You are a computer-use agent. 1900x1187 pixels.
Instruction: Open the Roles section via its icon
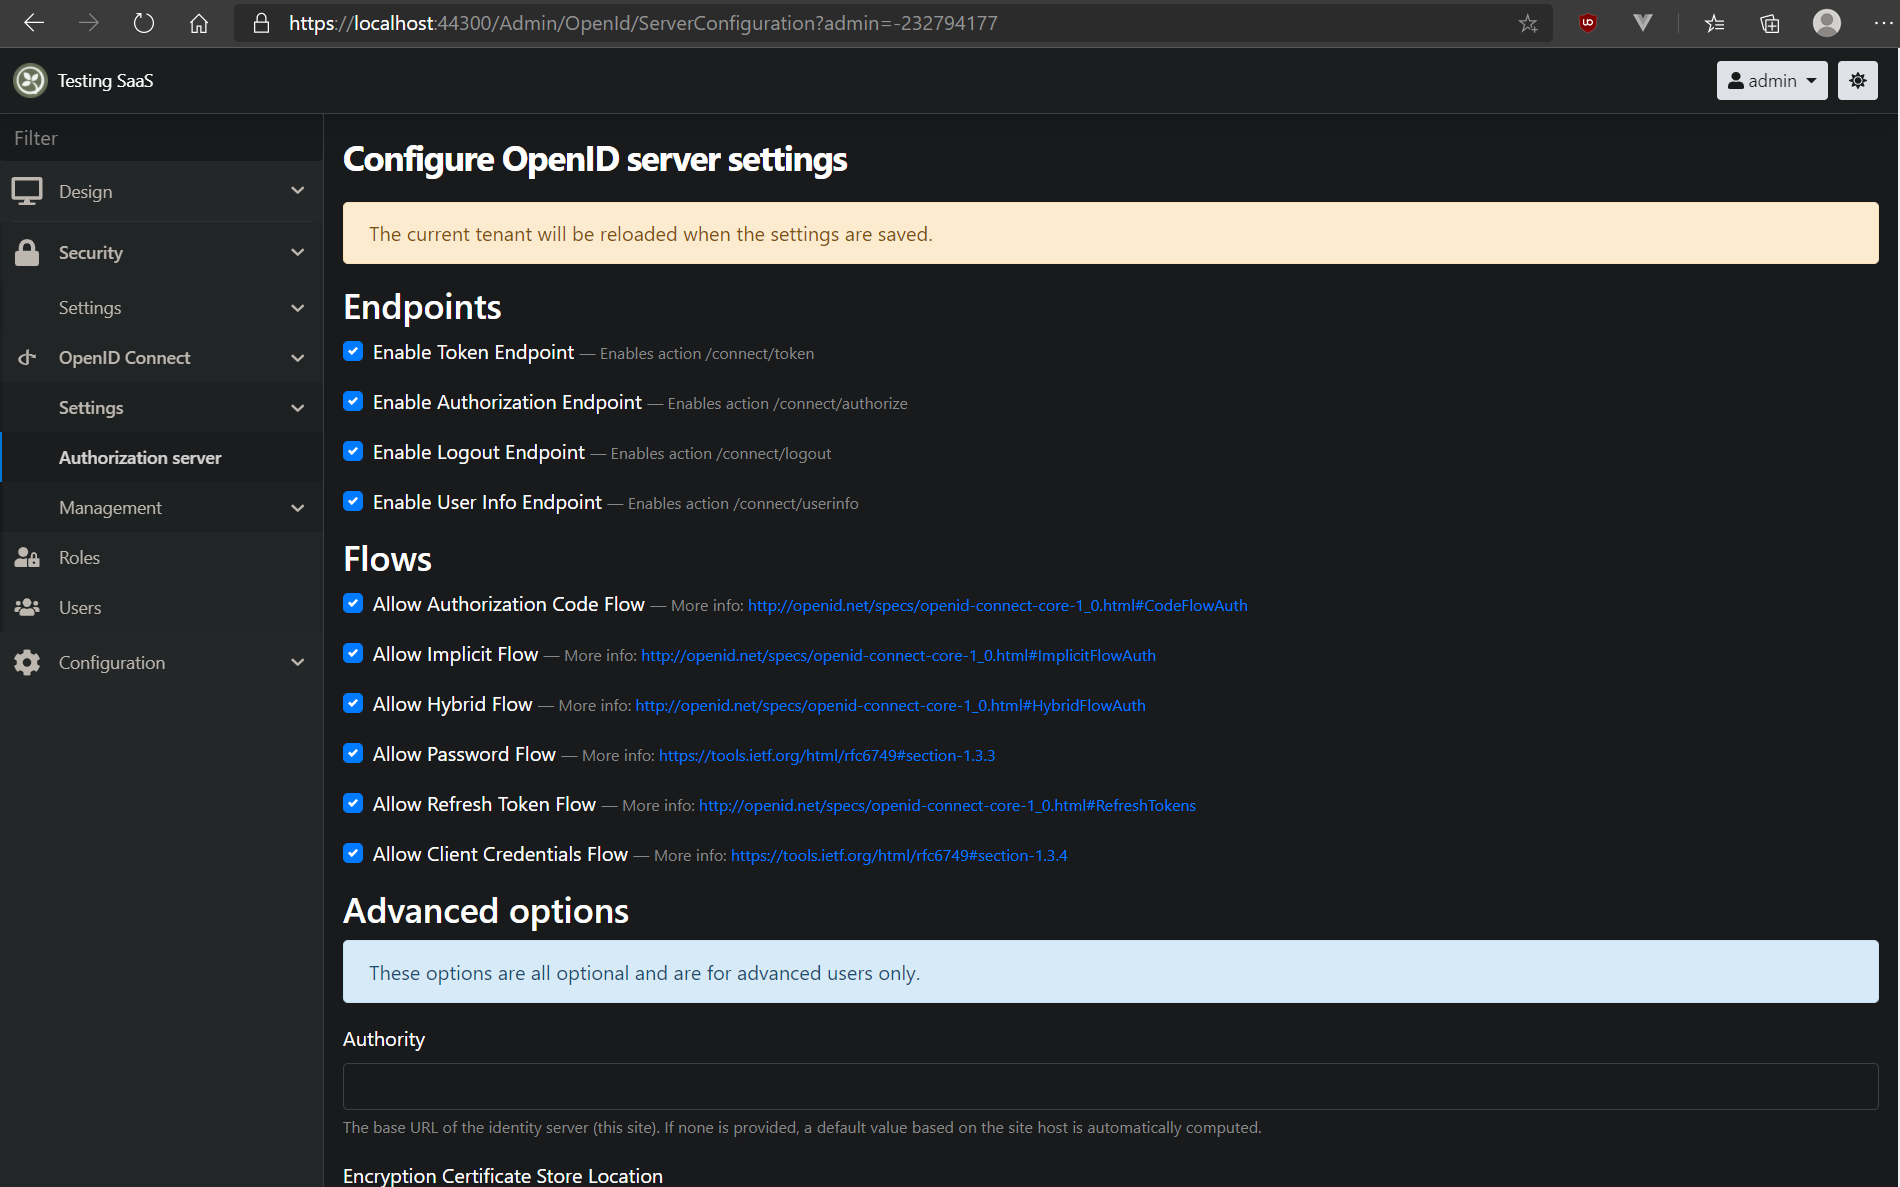pos(27,557)
